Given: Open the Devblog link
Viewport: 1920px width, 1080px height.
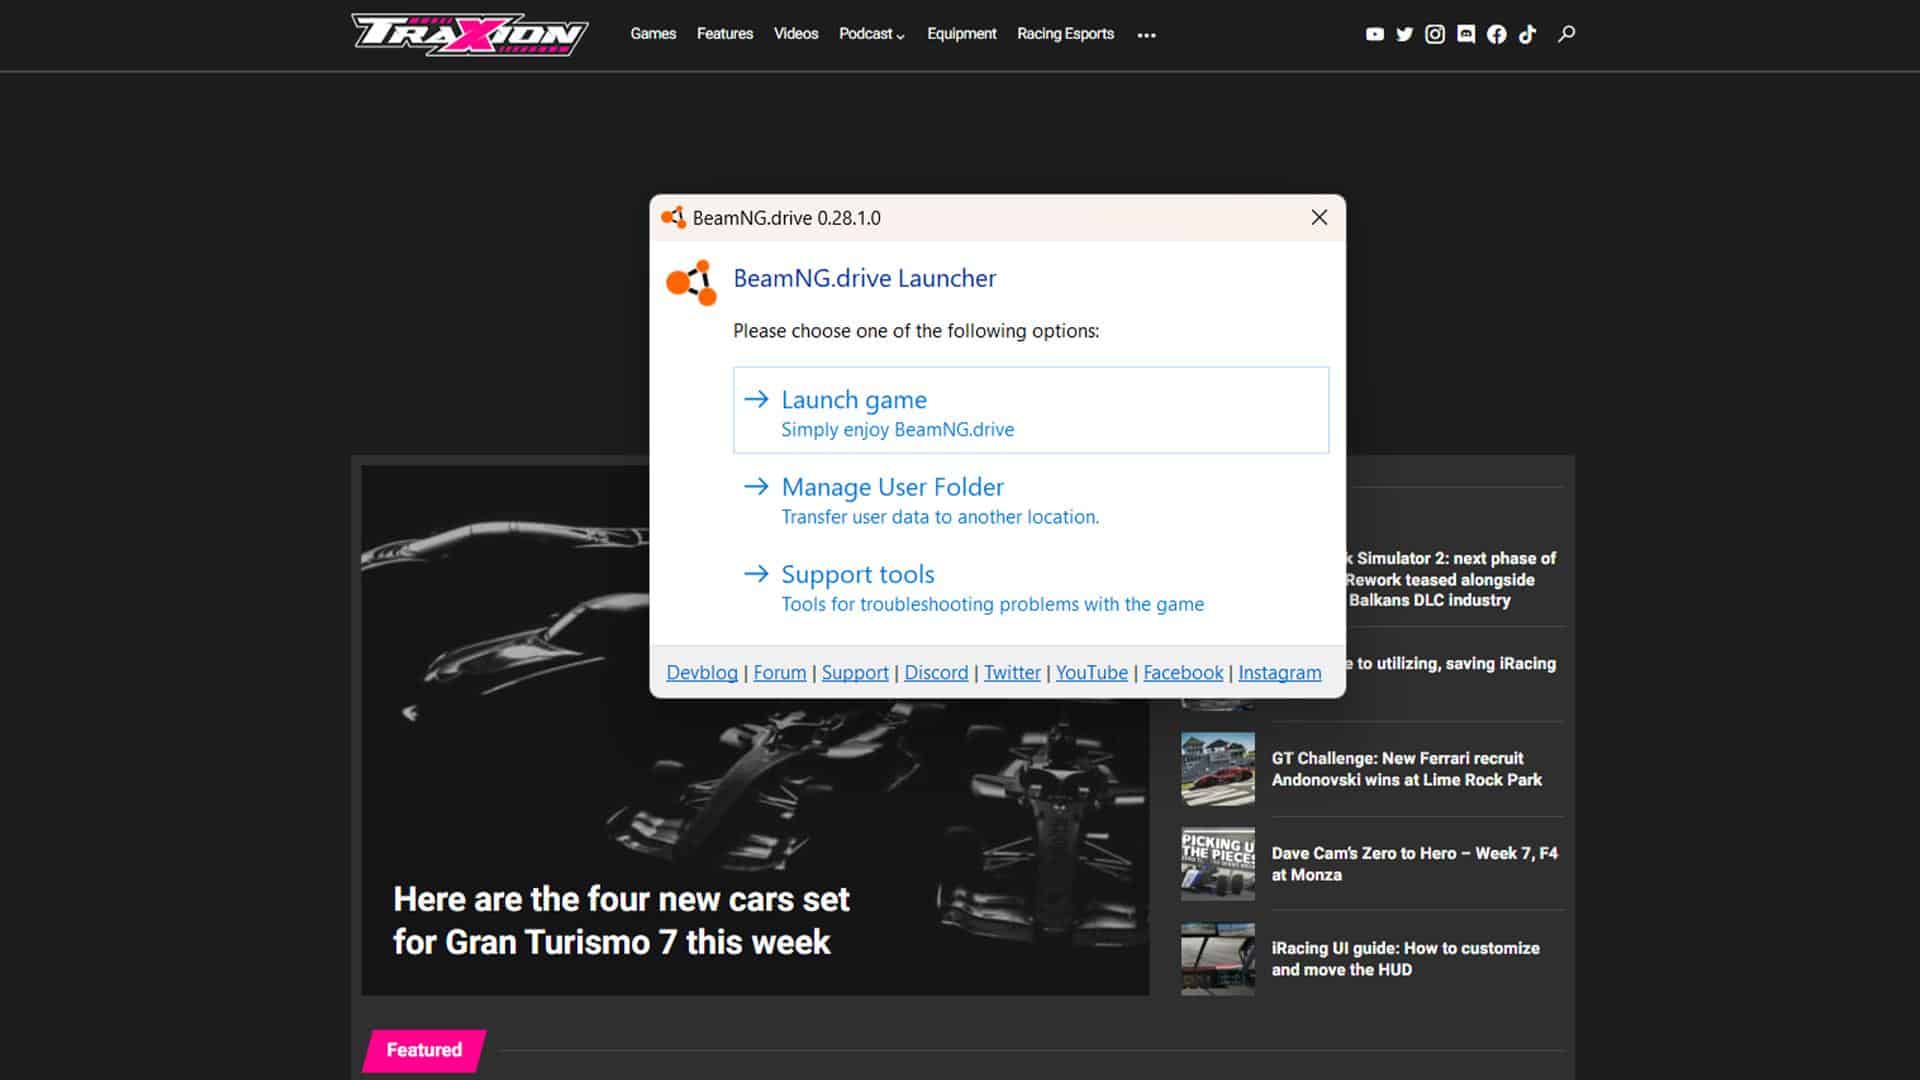Looking at the screenshot, I should click(701, 673).
